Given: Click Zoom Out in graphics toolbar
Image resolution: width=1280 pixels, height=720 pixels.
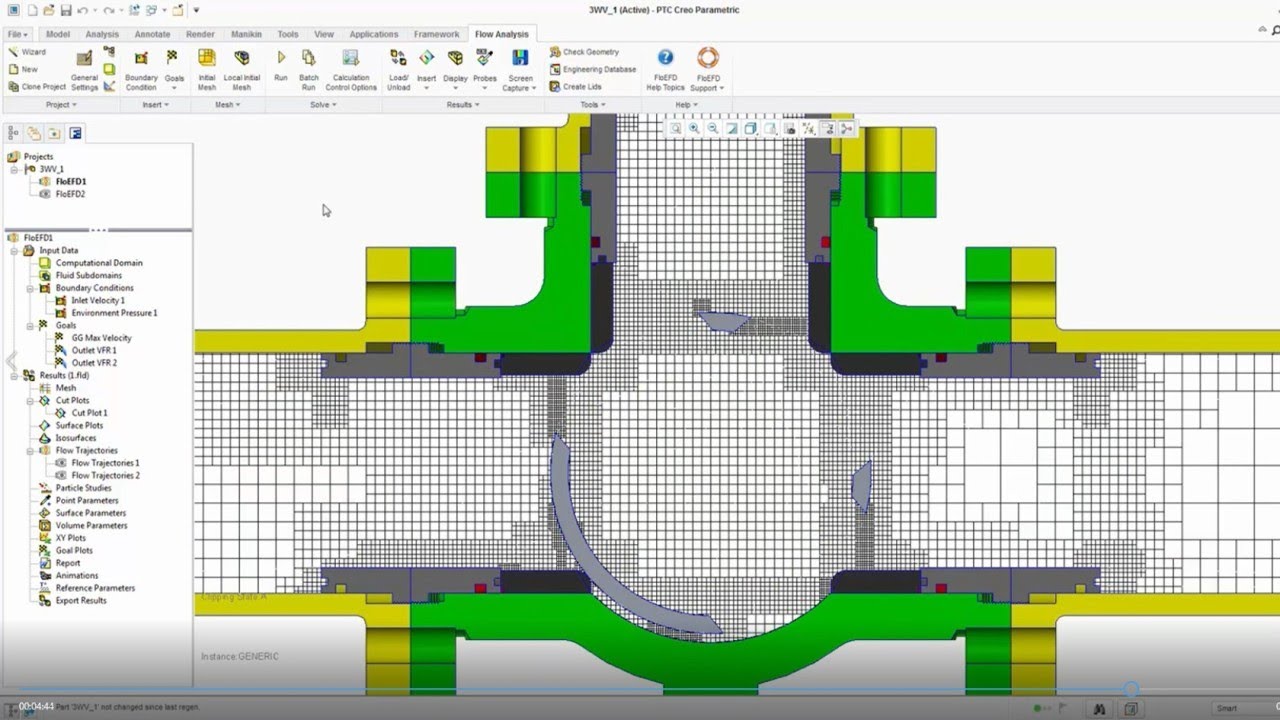Looking at the screenshot, I should click(713, 128).
